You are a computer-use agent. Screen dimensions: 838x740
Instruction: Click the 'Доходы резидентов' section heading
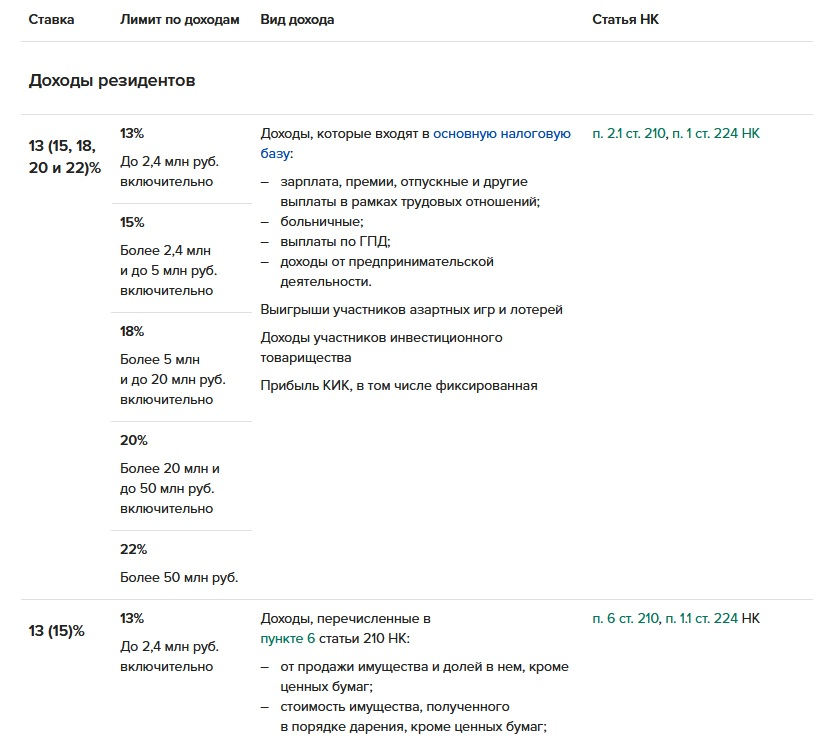coord(112,81)
